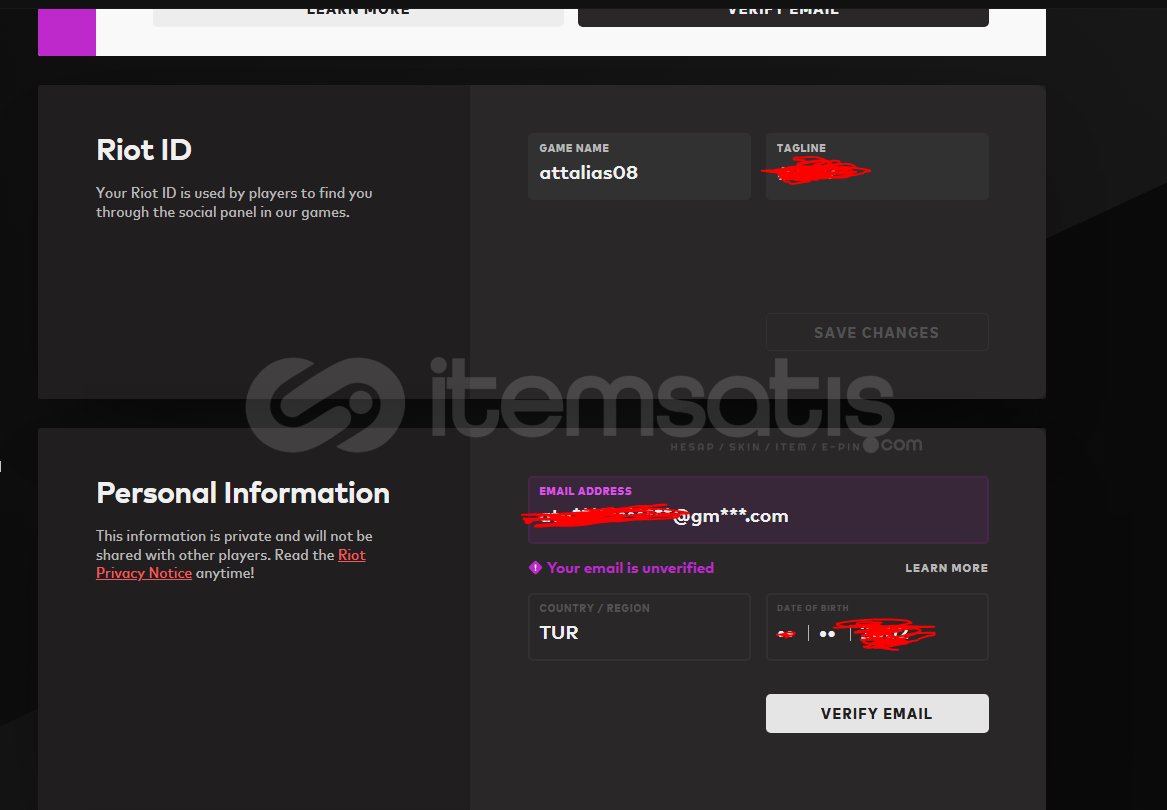This screenshot has height=810, width=1167.
Task: Open Learn More beside unverified email notice
Action: pos(946,568)
